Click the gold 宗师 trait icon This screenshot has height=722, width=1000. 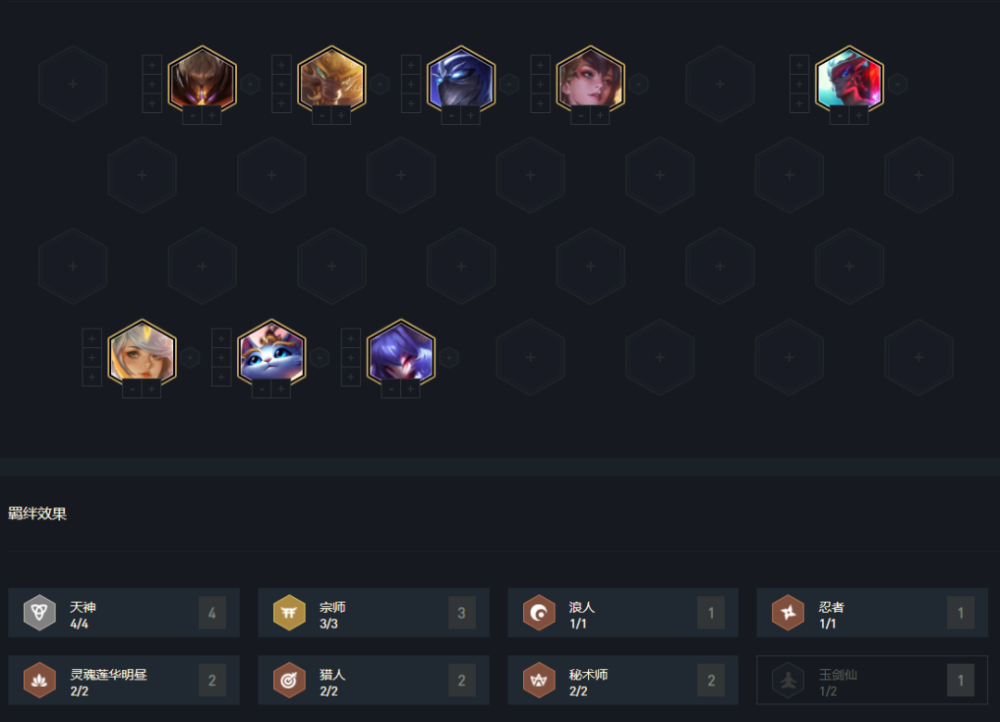(289, 612)
